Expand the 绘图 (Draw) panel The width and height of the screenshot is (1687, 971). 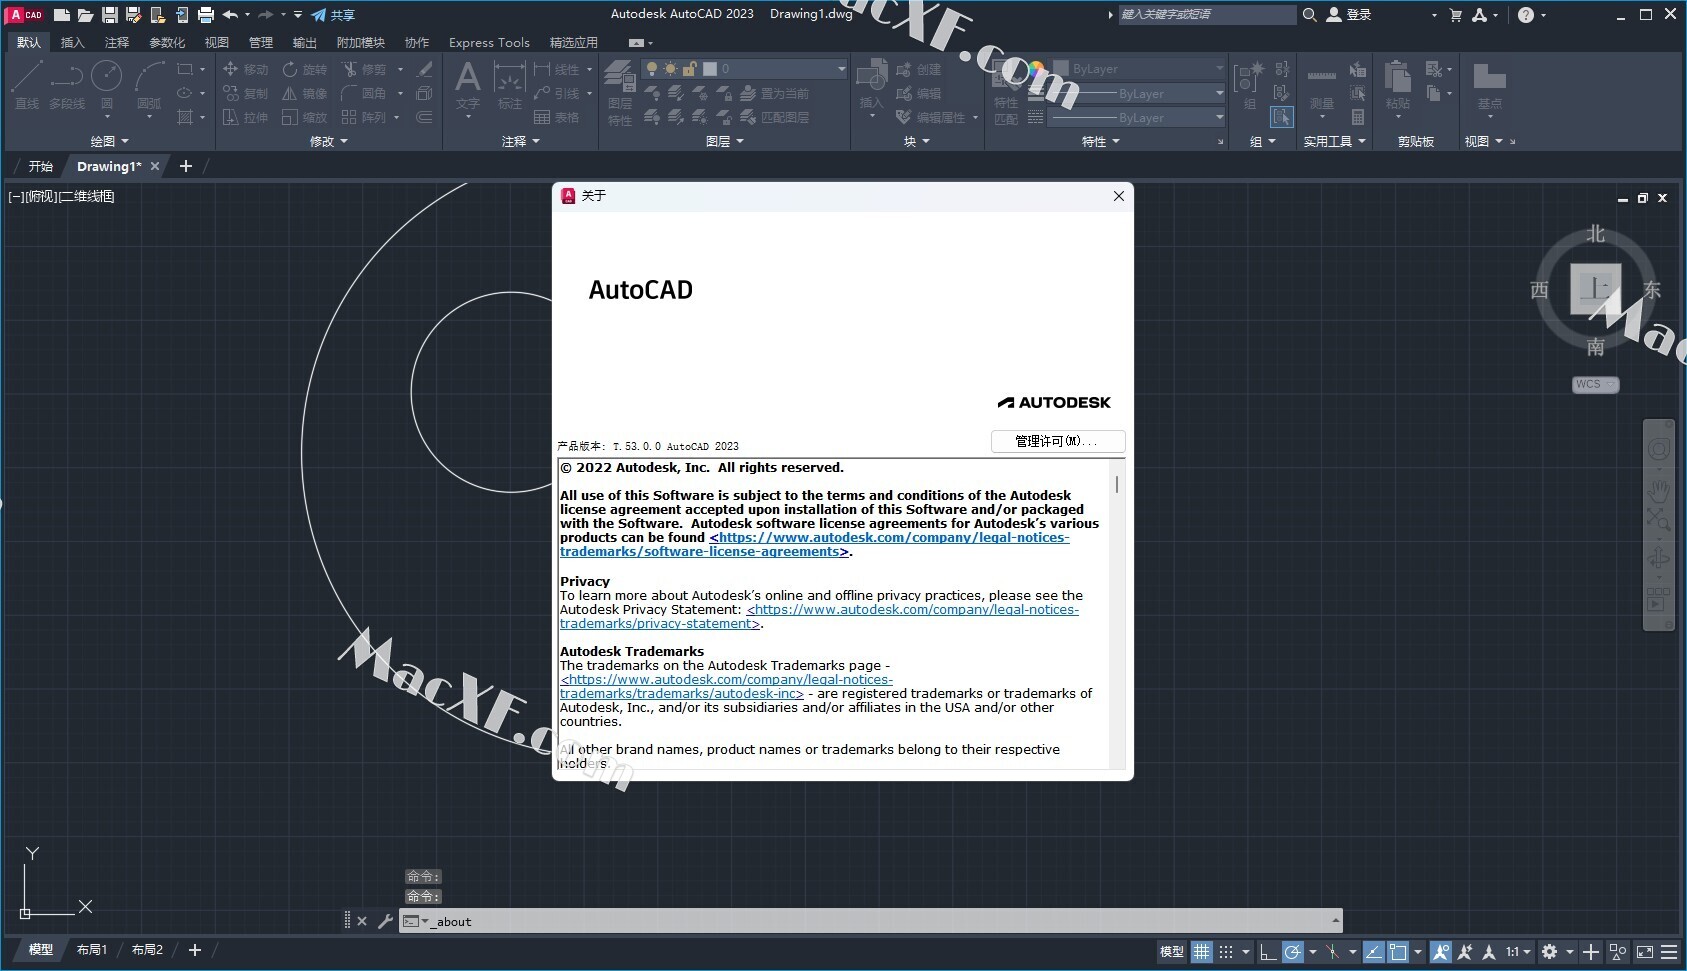coord(110,141)
